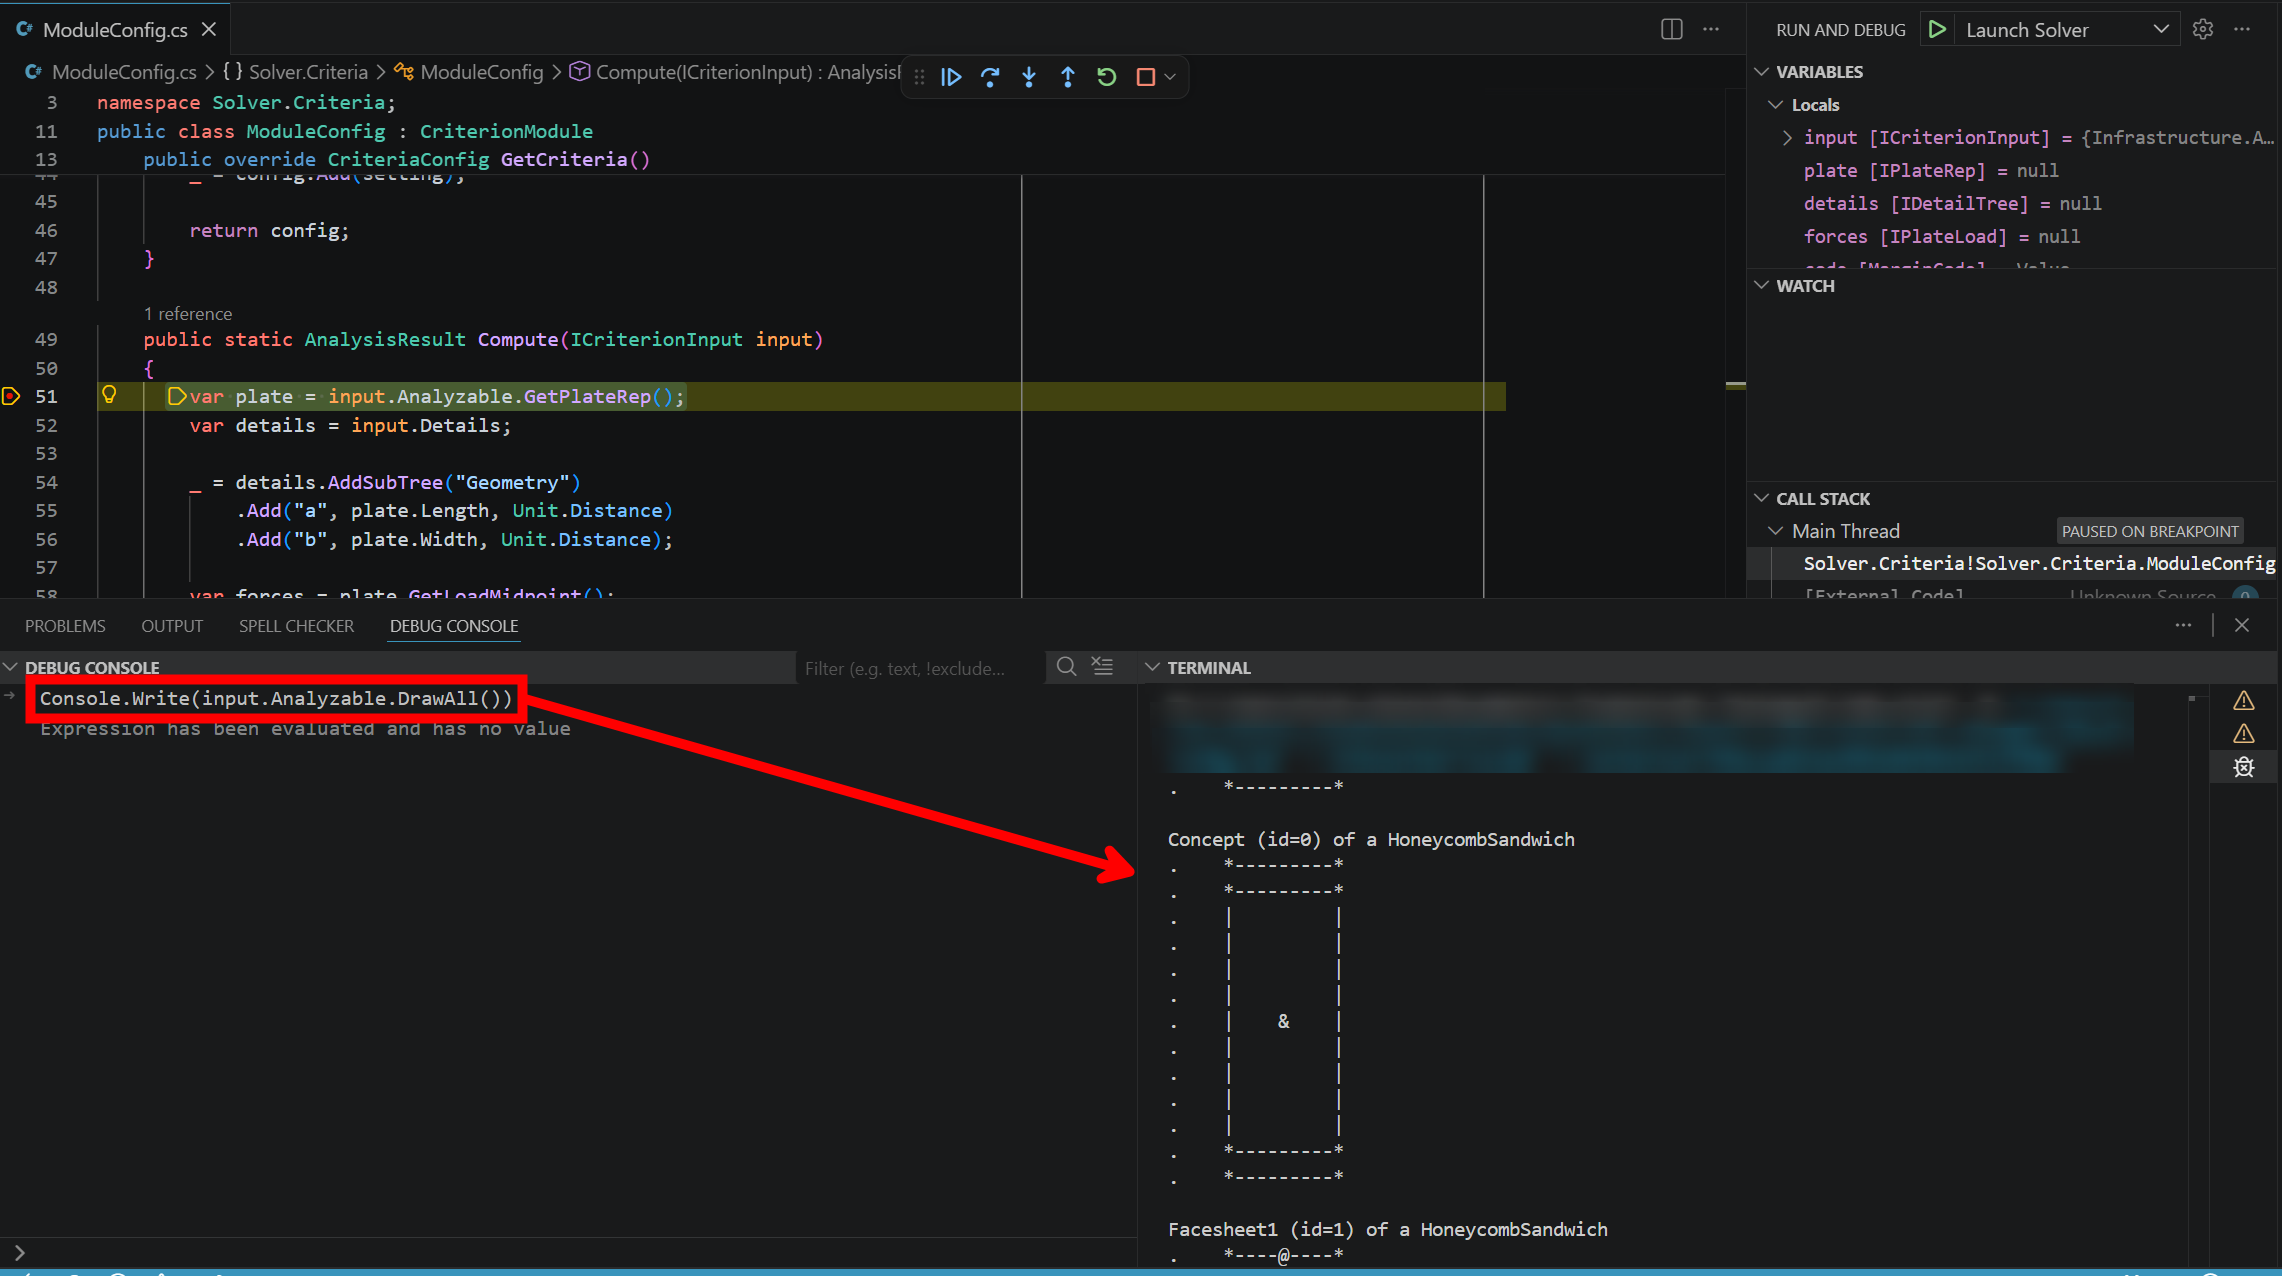Split the editor to the right

1672,29
